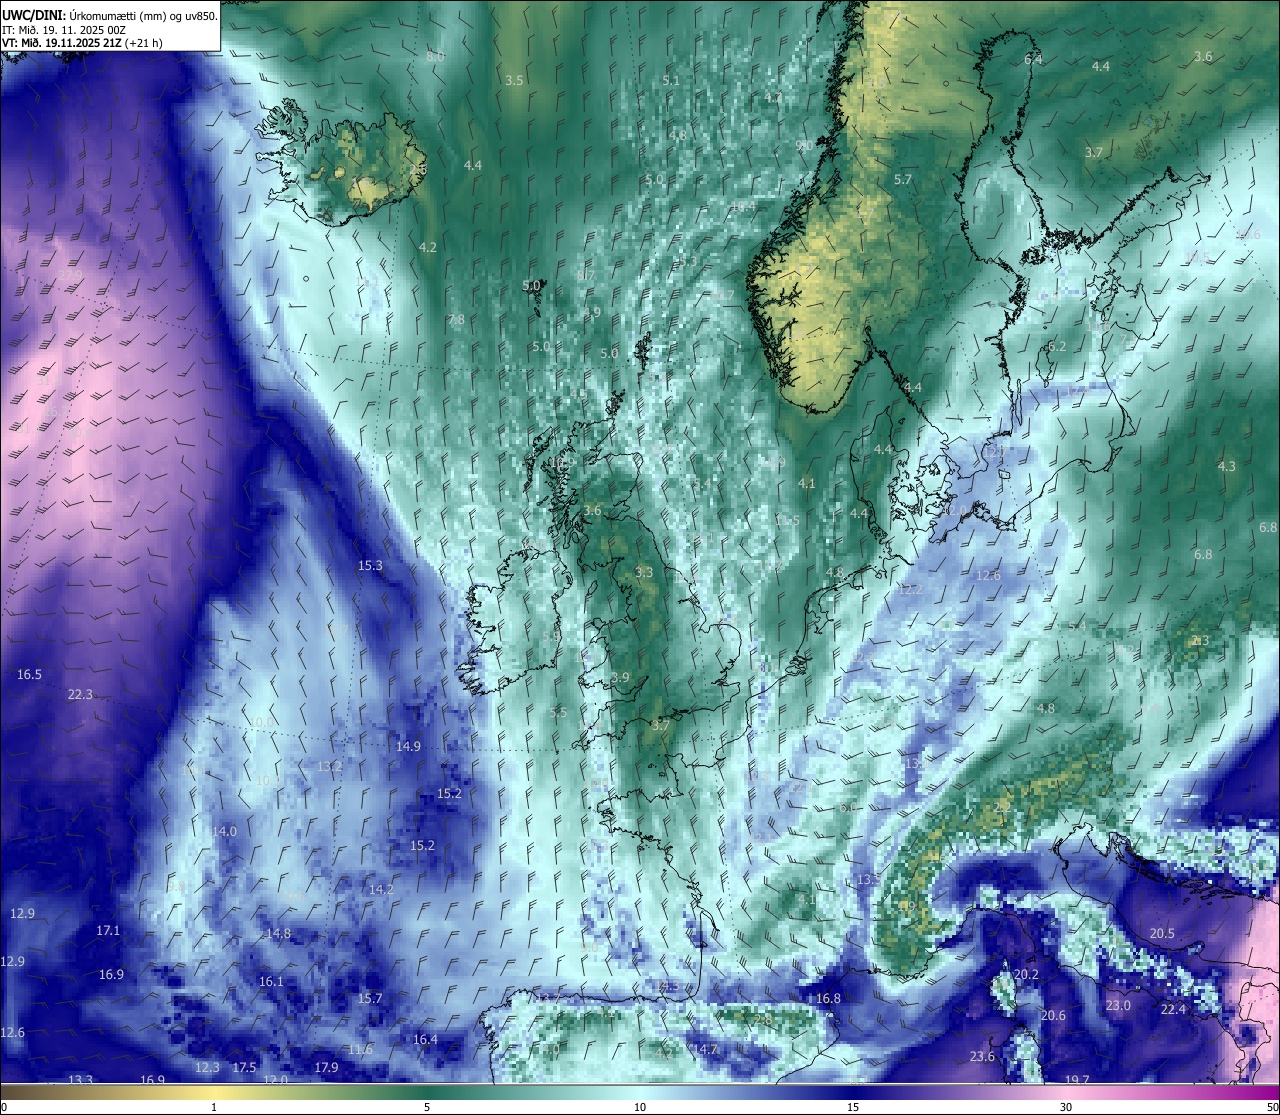Select the map value 15.7
Screen dimensions: 1280x1115
[370, 998]
